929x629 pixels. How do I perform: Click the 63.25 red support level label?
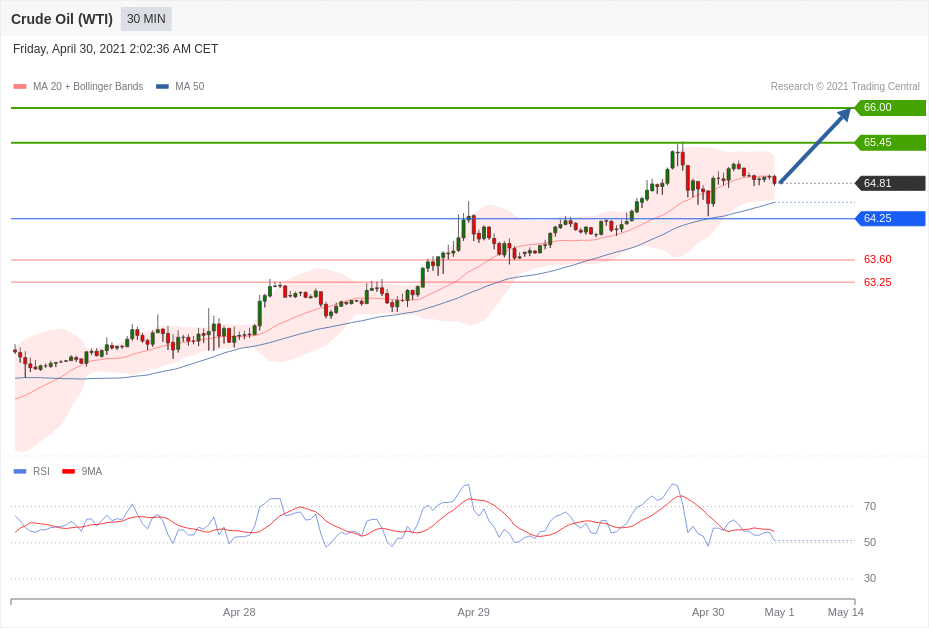point(877,282)
